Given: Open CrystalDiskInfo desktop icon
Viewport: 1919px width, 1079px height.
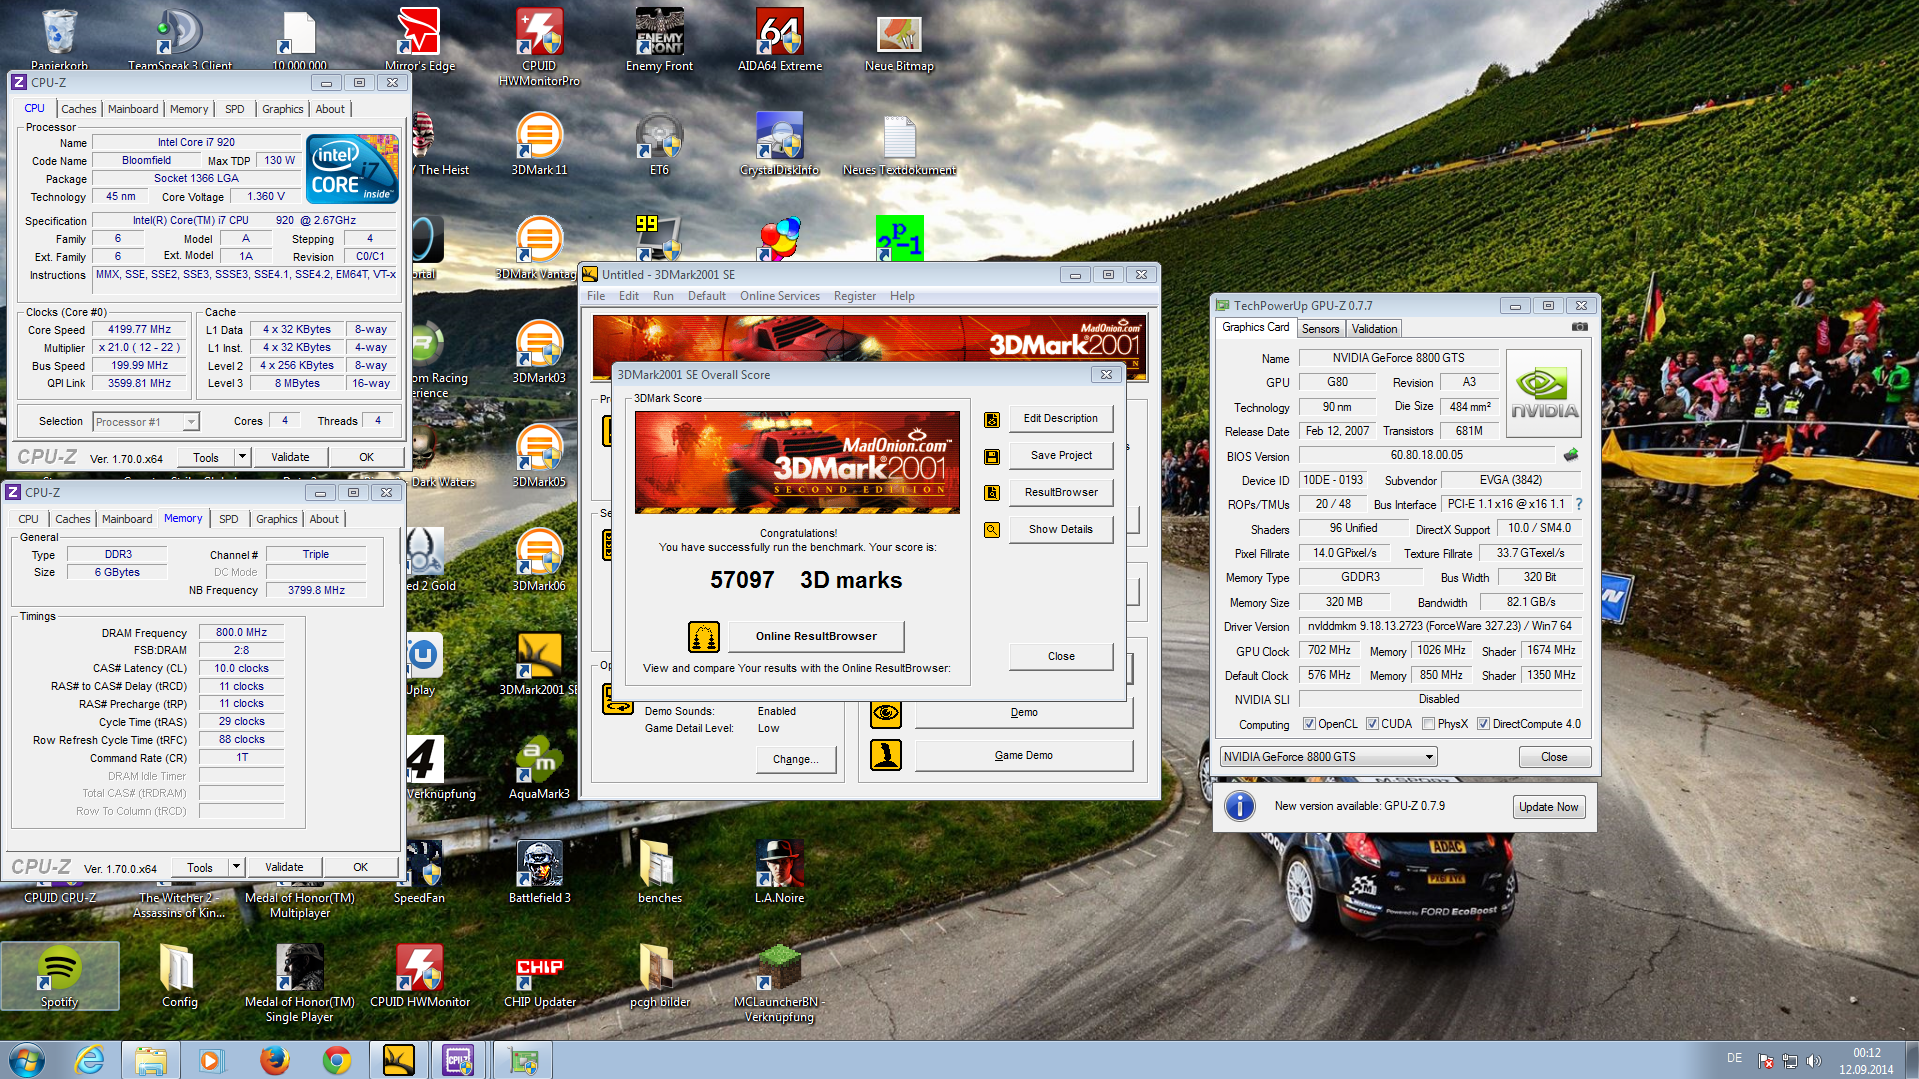Looking at the screenshot, I should [779, 143].
